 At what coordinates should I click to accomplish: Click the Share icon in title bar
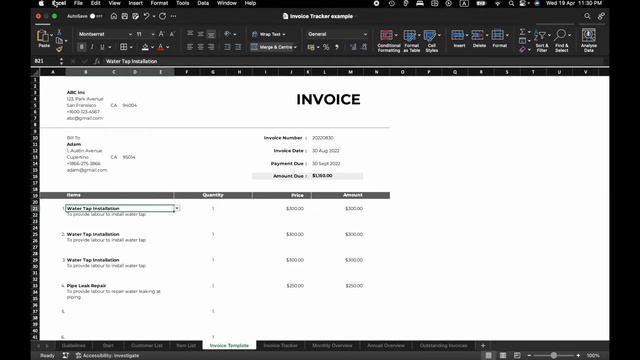click(601, 16)
